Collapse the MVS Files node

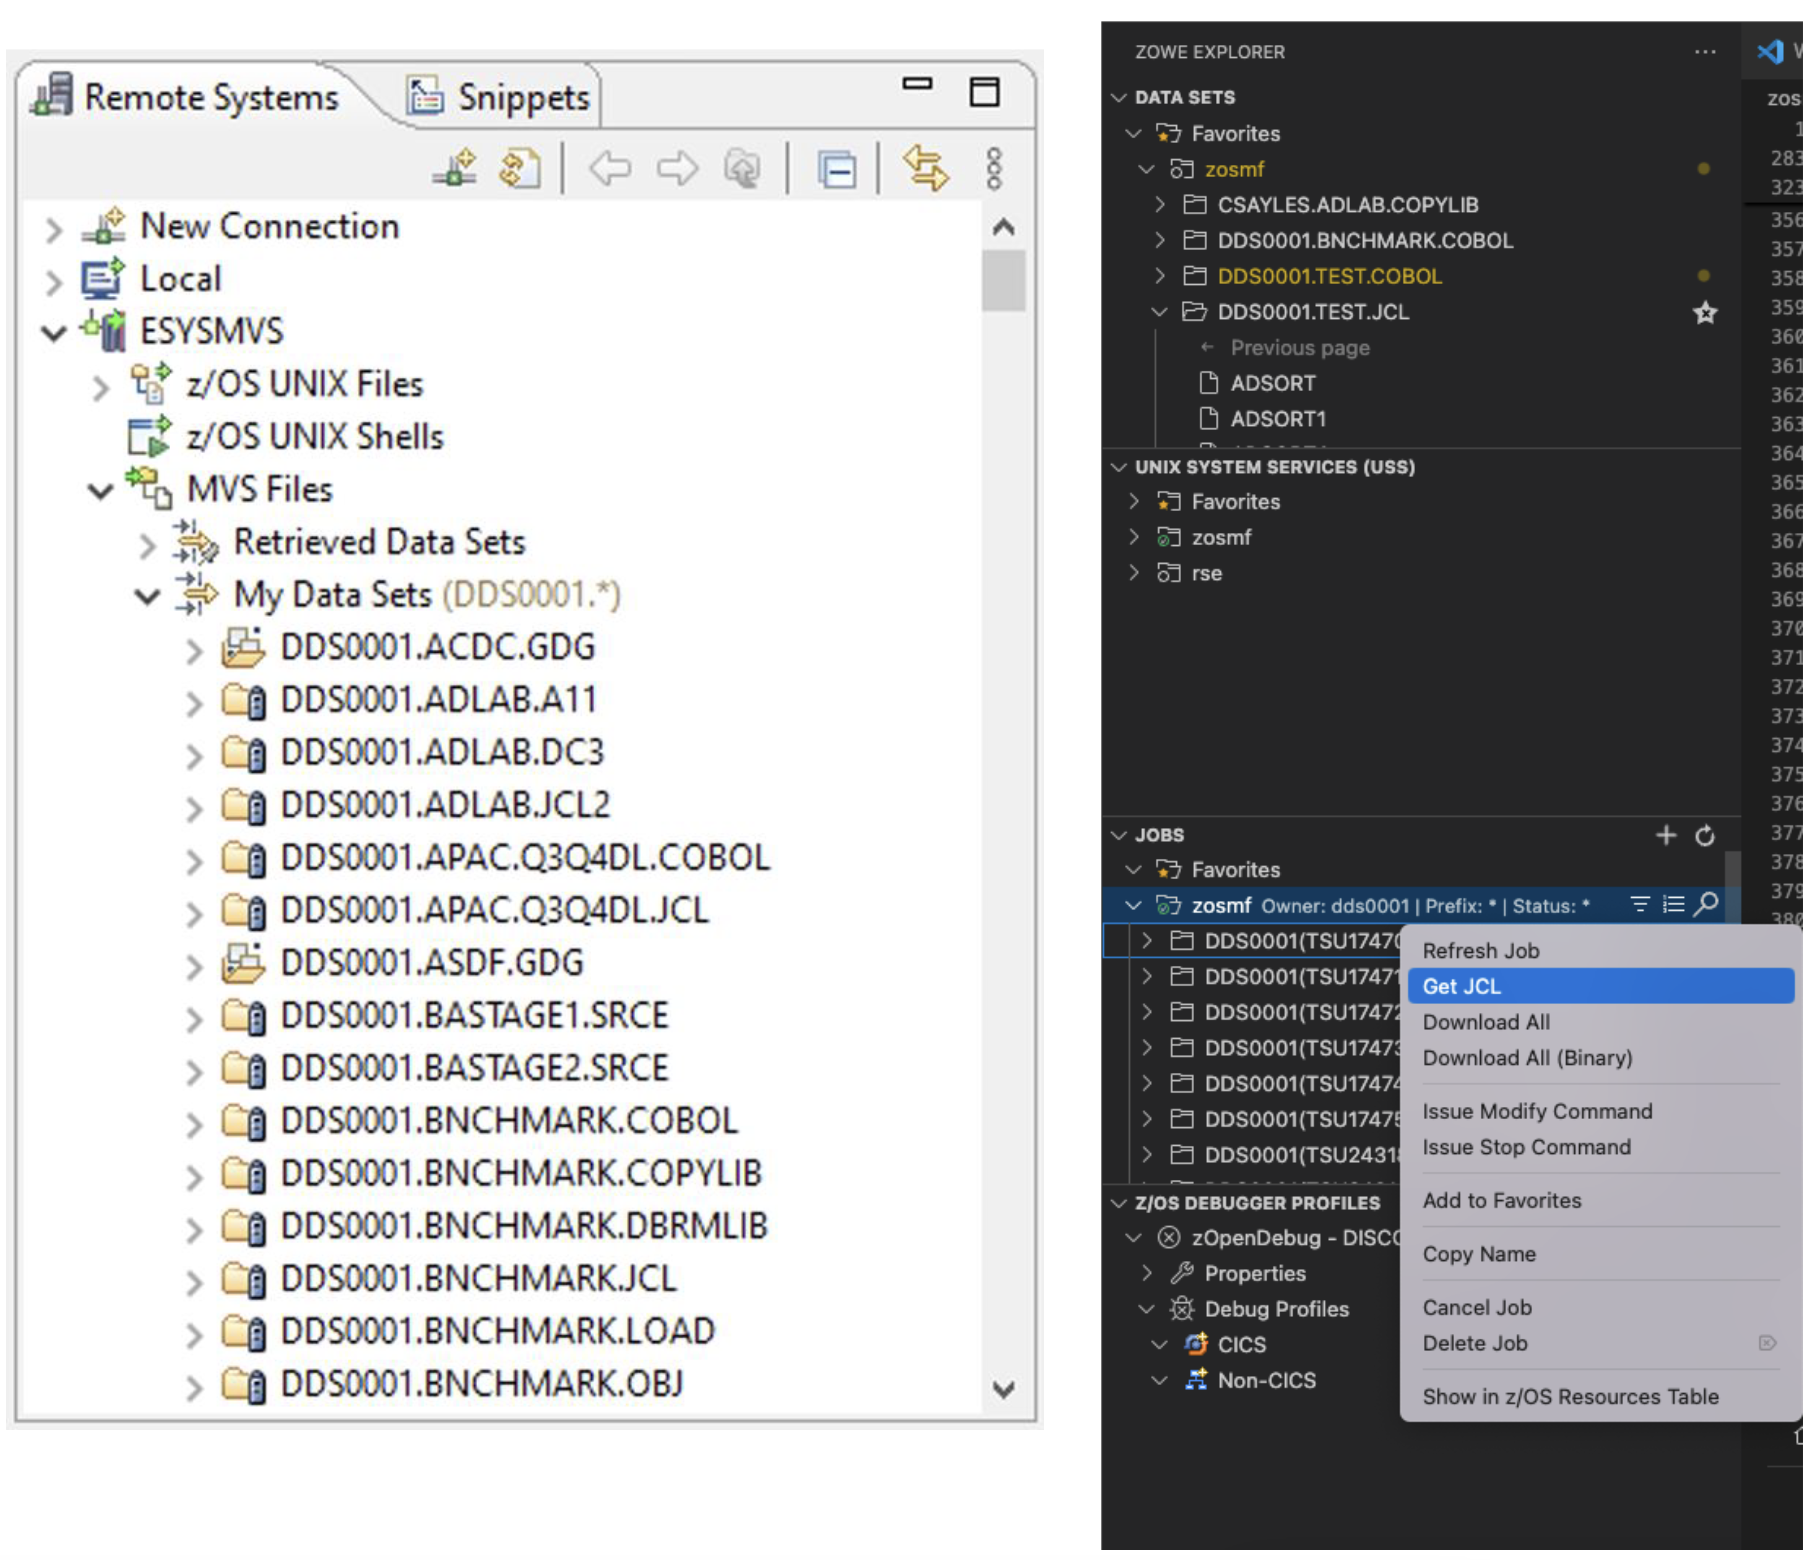point(100,491)
